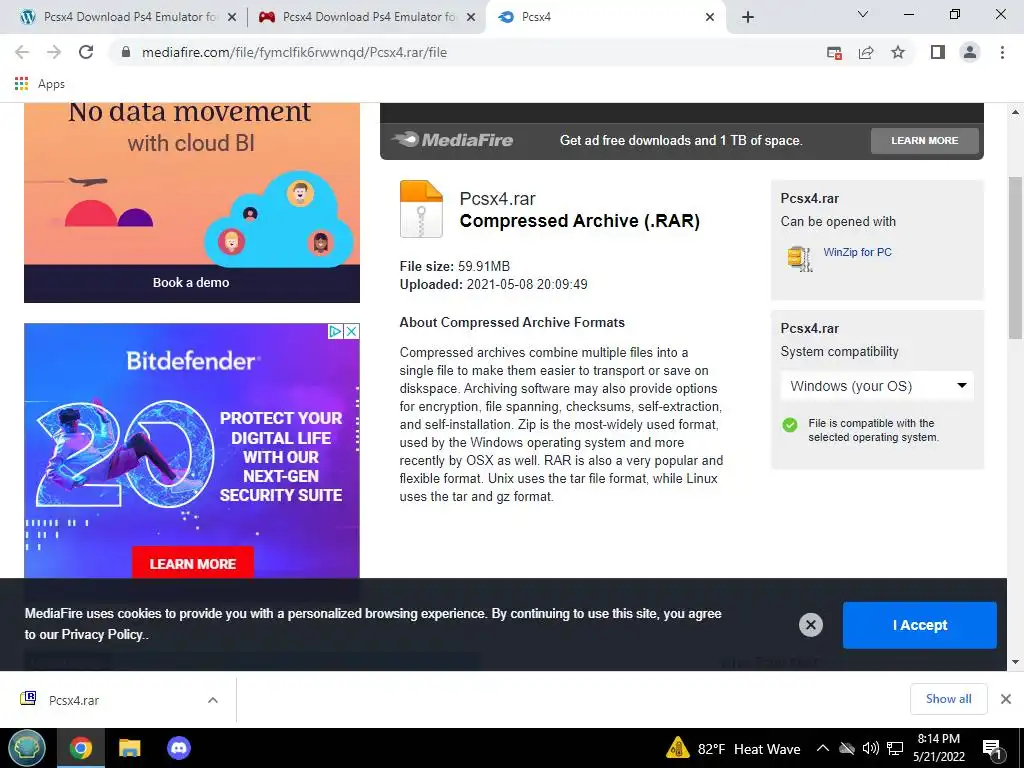Viewport: 1024px width, 768px height.
Task: Open the weather Heat Wave widget
Action: pyautogui.click(x=733, y=748)
